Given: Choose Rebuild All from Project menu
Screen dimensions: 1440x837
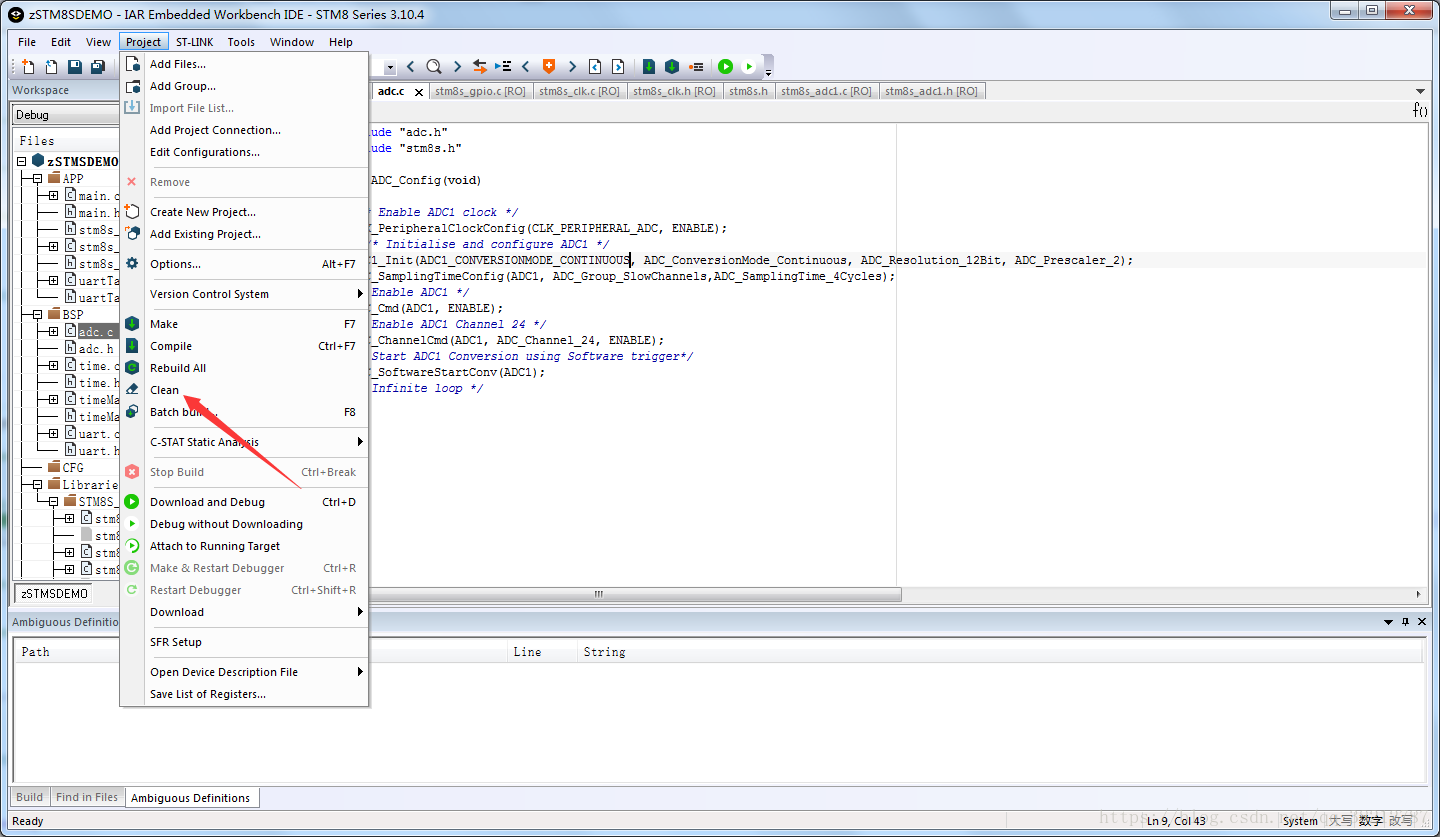Looking at the screenshot, I should 244,368.
